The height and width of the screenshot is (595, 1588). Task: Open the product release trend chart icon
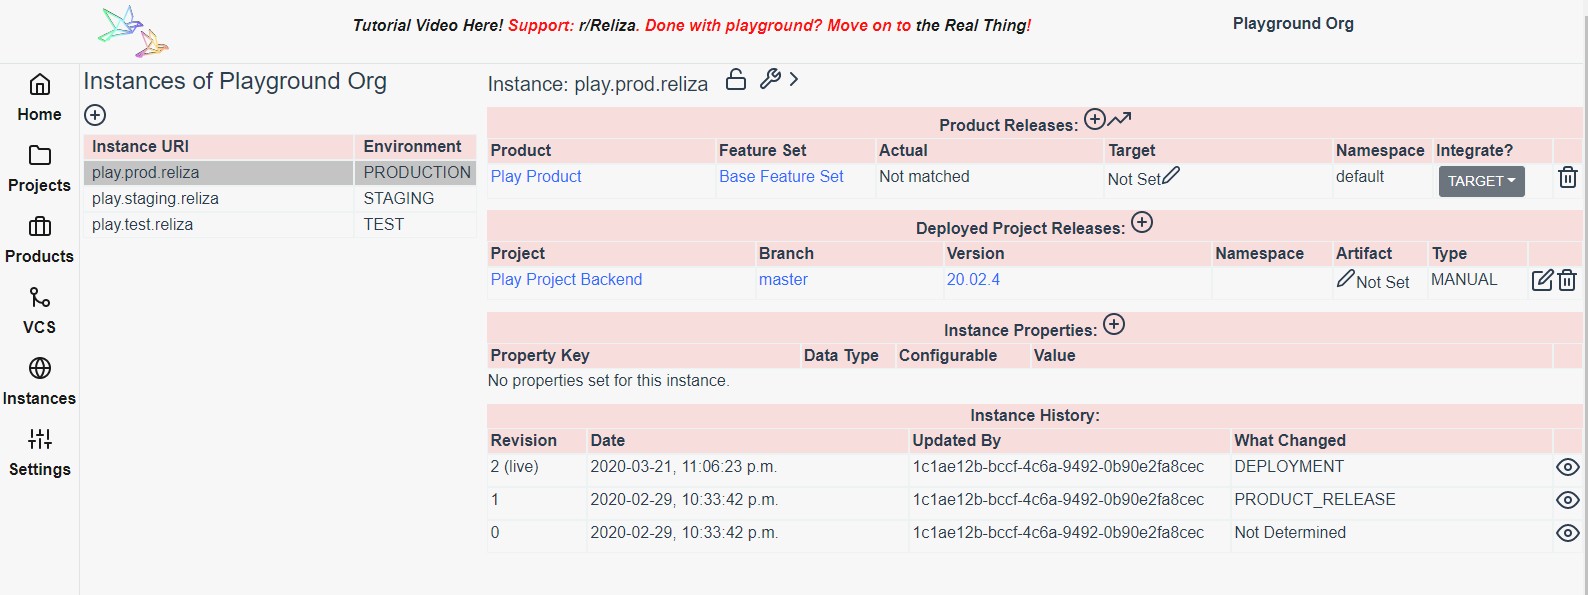coord(1120,120)
